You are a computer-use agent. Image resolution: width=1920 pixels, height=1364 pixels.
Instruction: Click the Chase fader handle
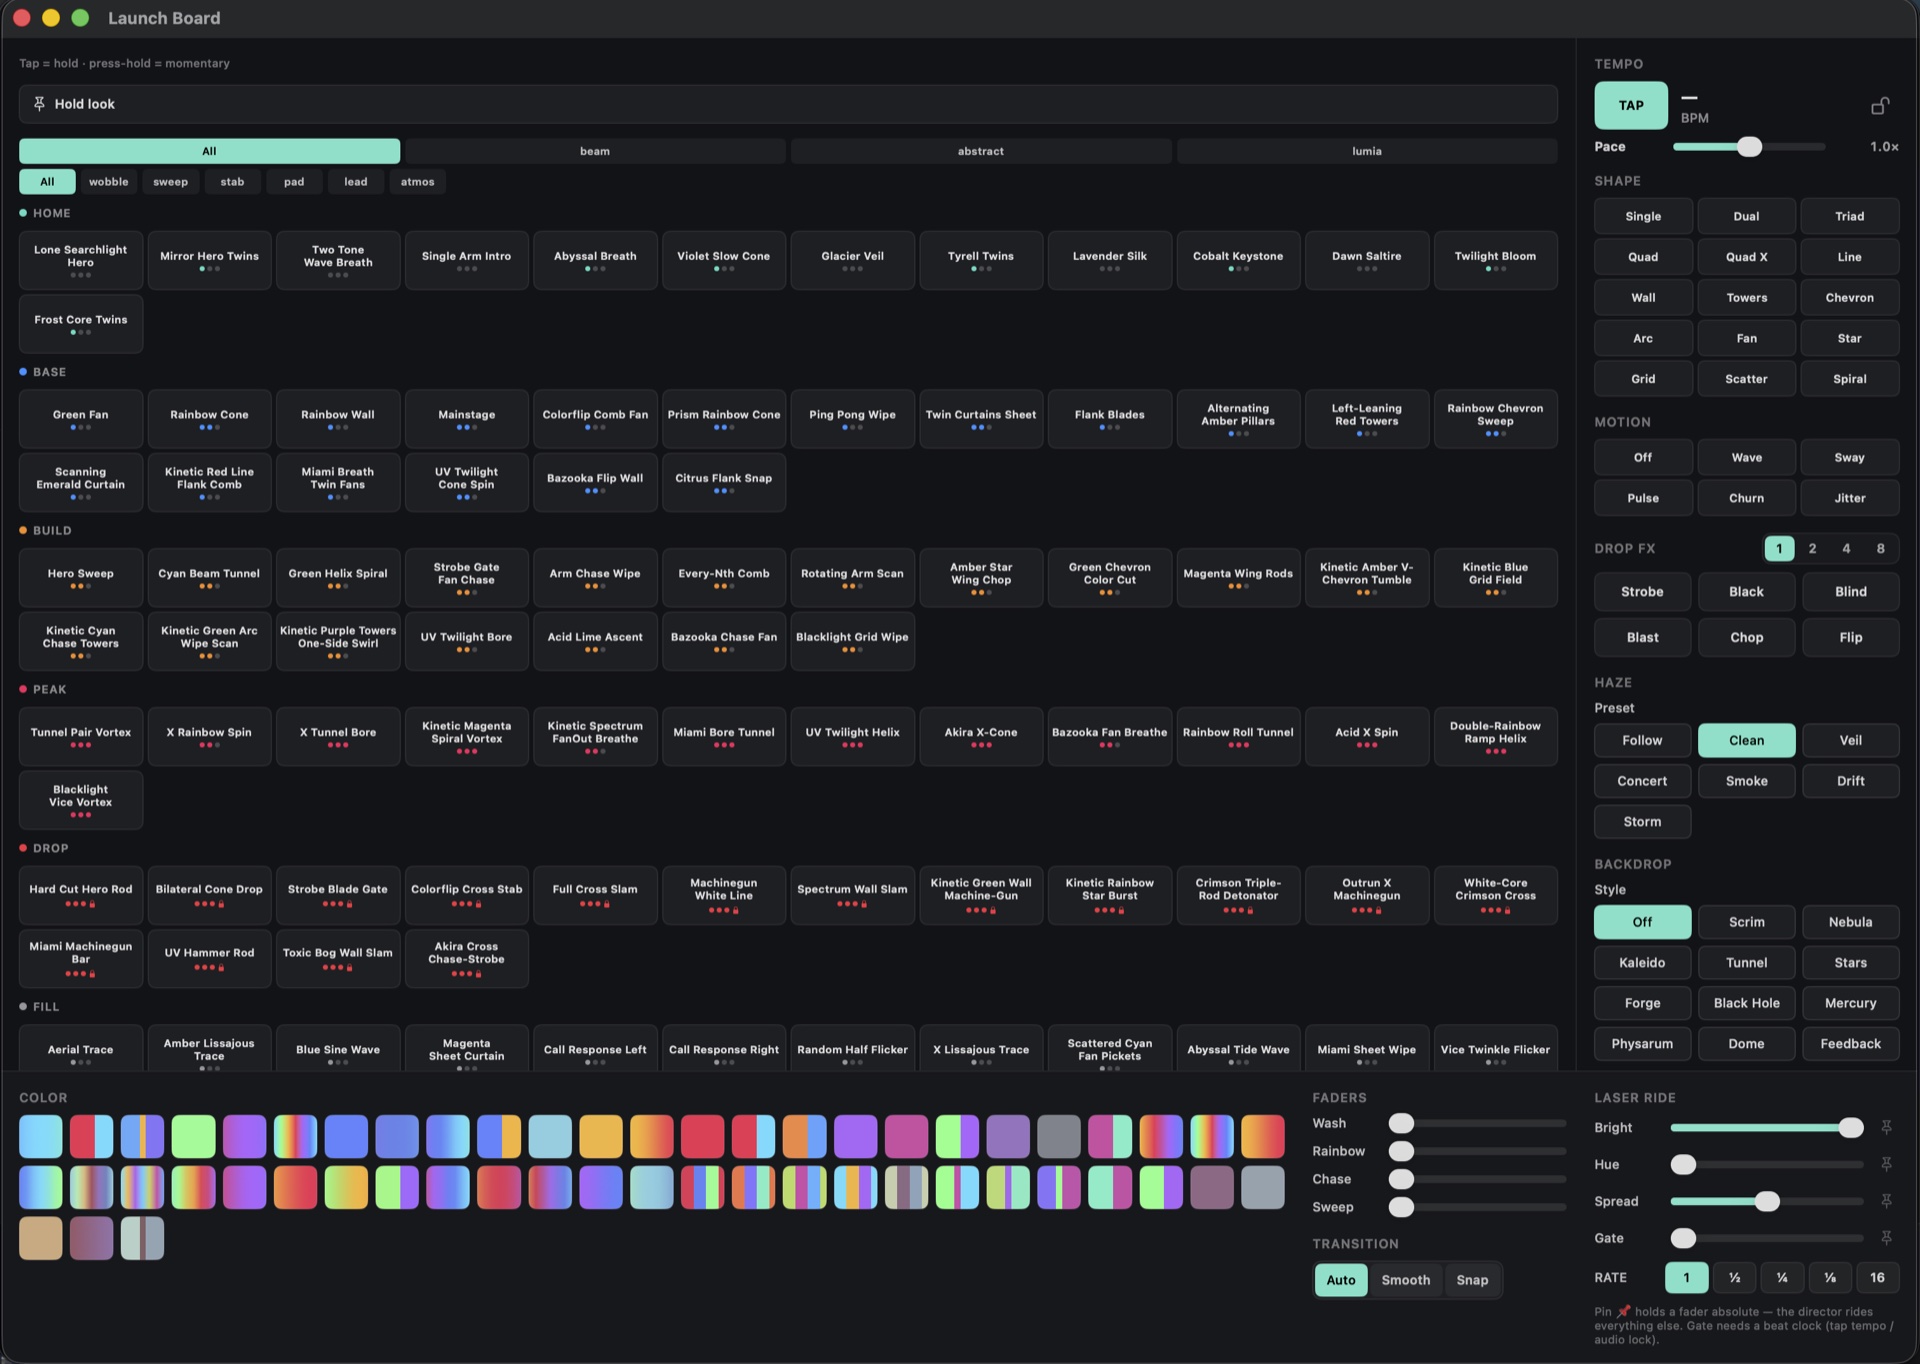click(1401, 1180)
